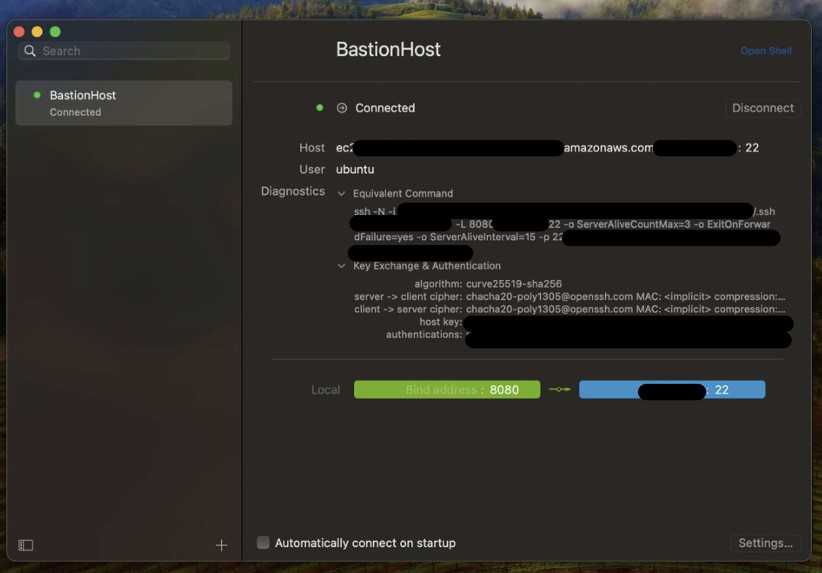Viewport: 822px width, 573px height.
Task: Minimize the window with the yellow button
Action: click(x=37, y=32)
